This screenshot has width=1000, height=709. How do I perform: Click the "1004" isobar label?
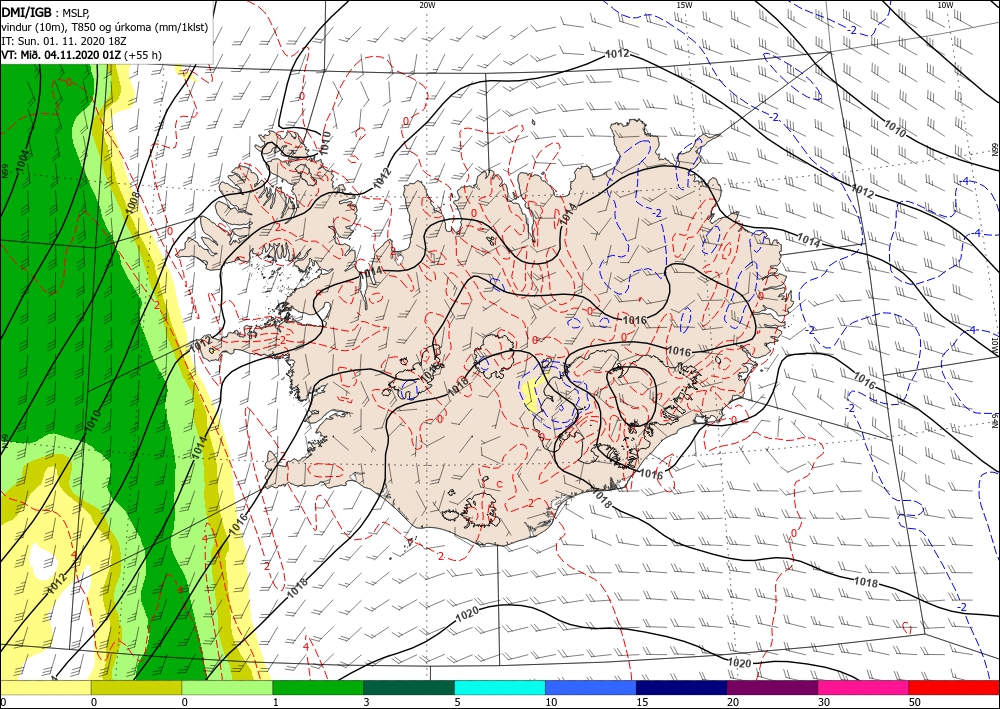[22, 161]
